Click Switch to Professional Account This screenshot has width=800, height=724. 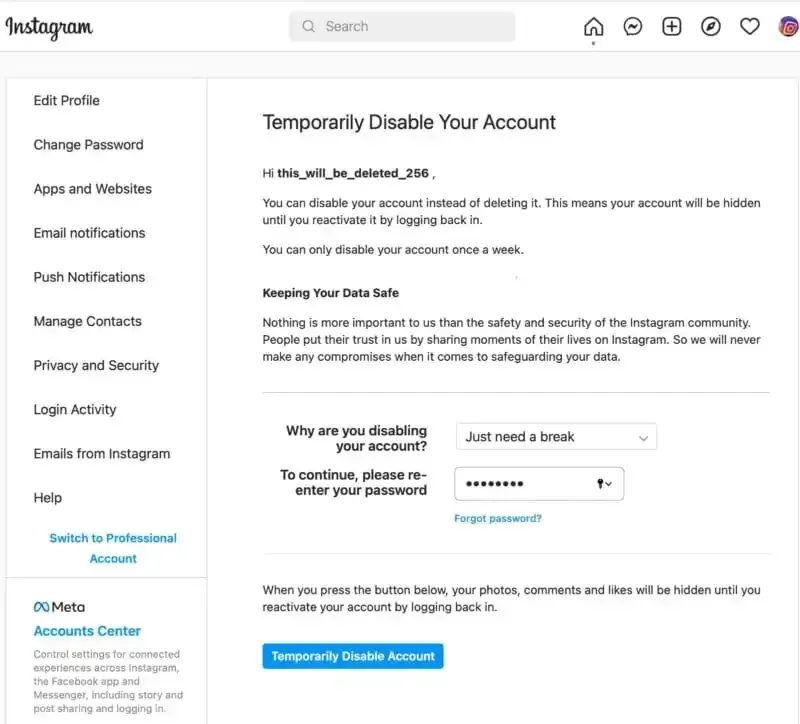pyautogui.click(x=112, y=547)
